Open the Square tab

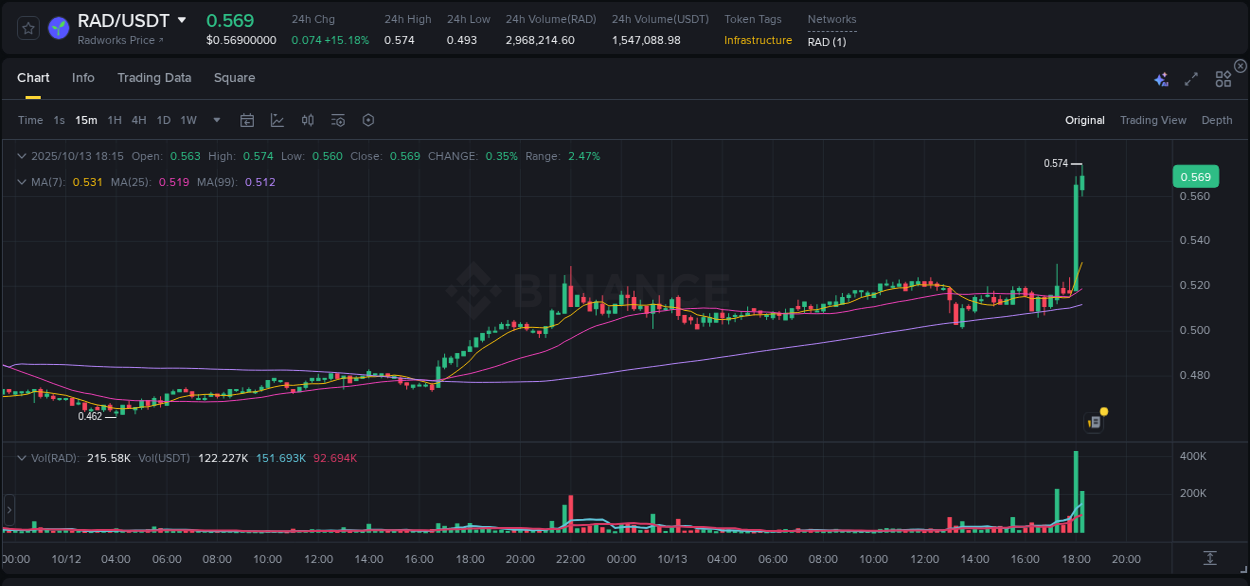[x=234, y=77]
